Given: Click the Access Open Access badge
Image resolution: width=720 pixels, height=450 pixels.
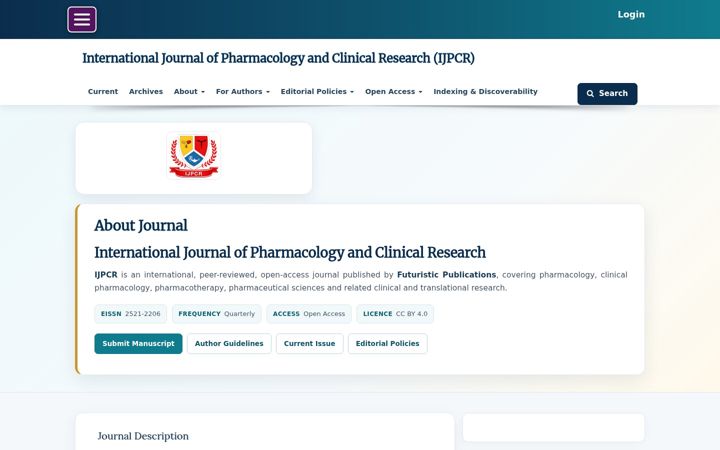Looking at the screenshot, I should pos(309,314).
